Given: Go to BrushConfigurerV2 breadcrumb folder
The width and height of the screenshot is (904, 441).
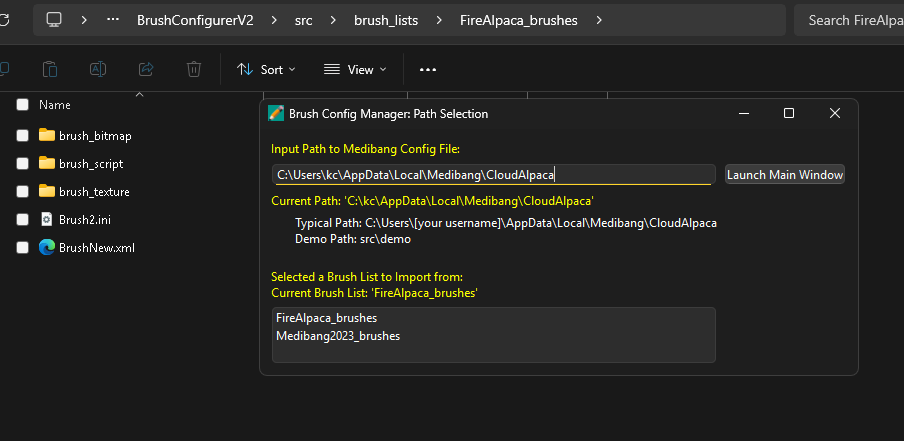Looking at the screenshot, I should pyautogui.click(x=195, y=20).
